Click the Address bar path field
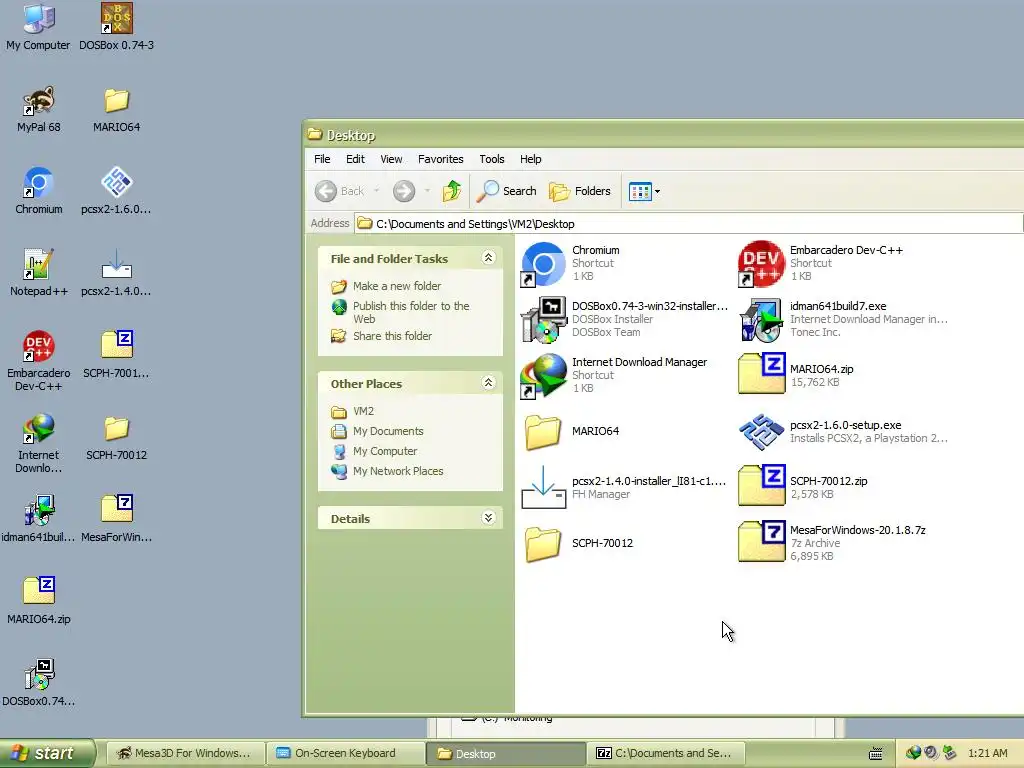 click(x=689, y=224)
